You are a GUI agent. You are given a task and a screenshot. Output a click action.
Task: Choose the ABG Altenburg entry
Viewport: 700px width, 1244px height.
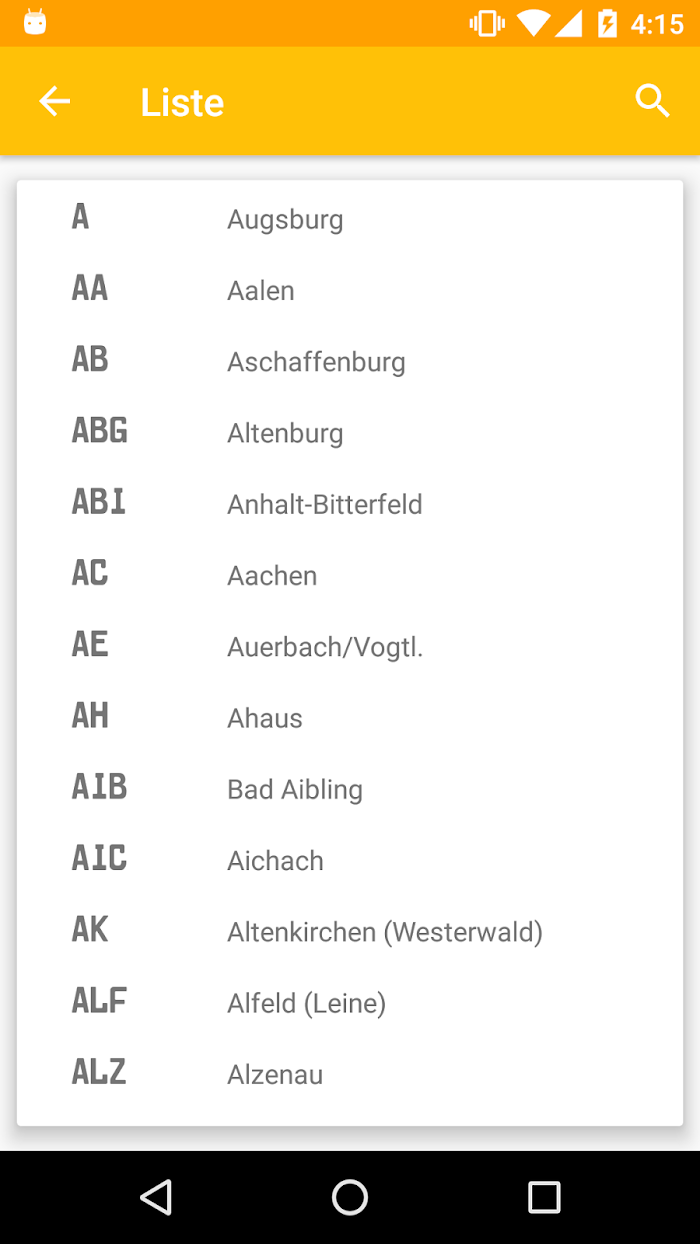coord(350,433)
